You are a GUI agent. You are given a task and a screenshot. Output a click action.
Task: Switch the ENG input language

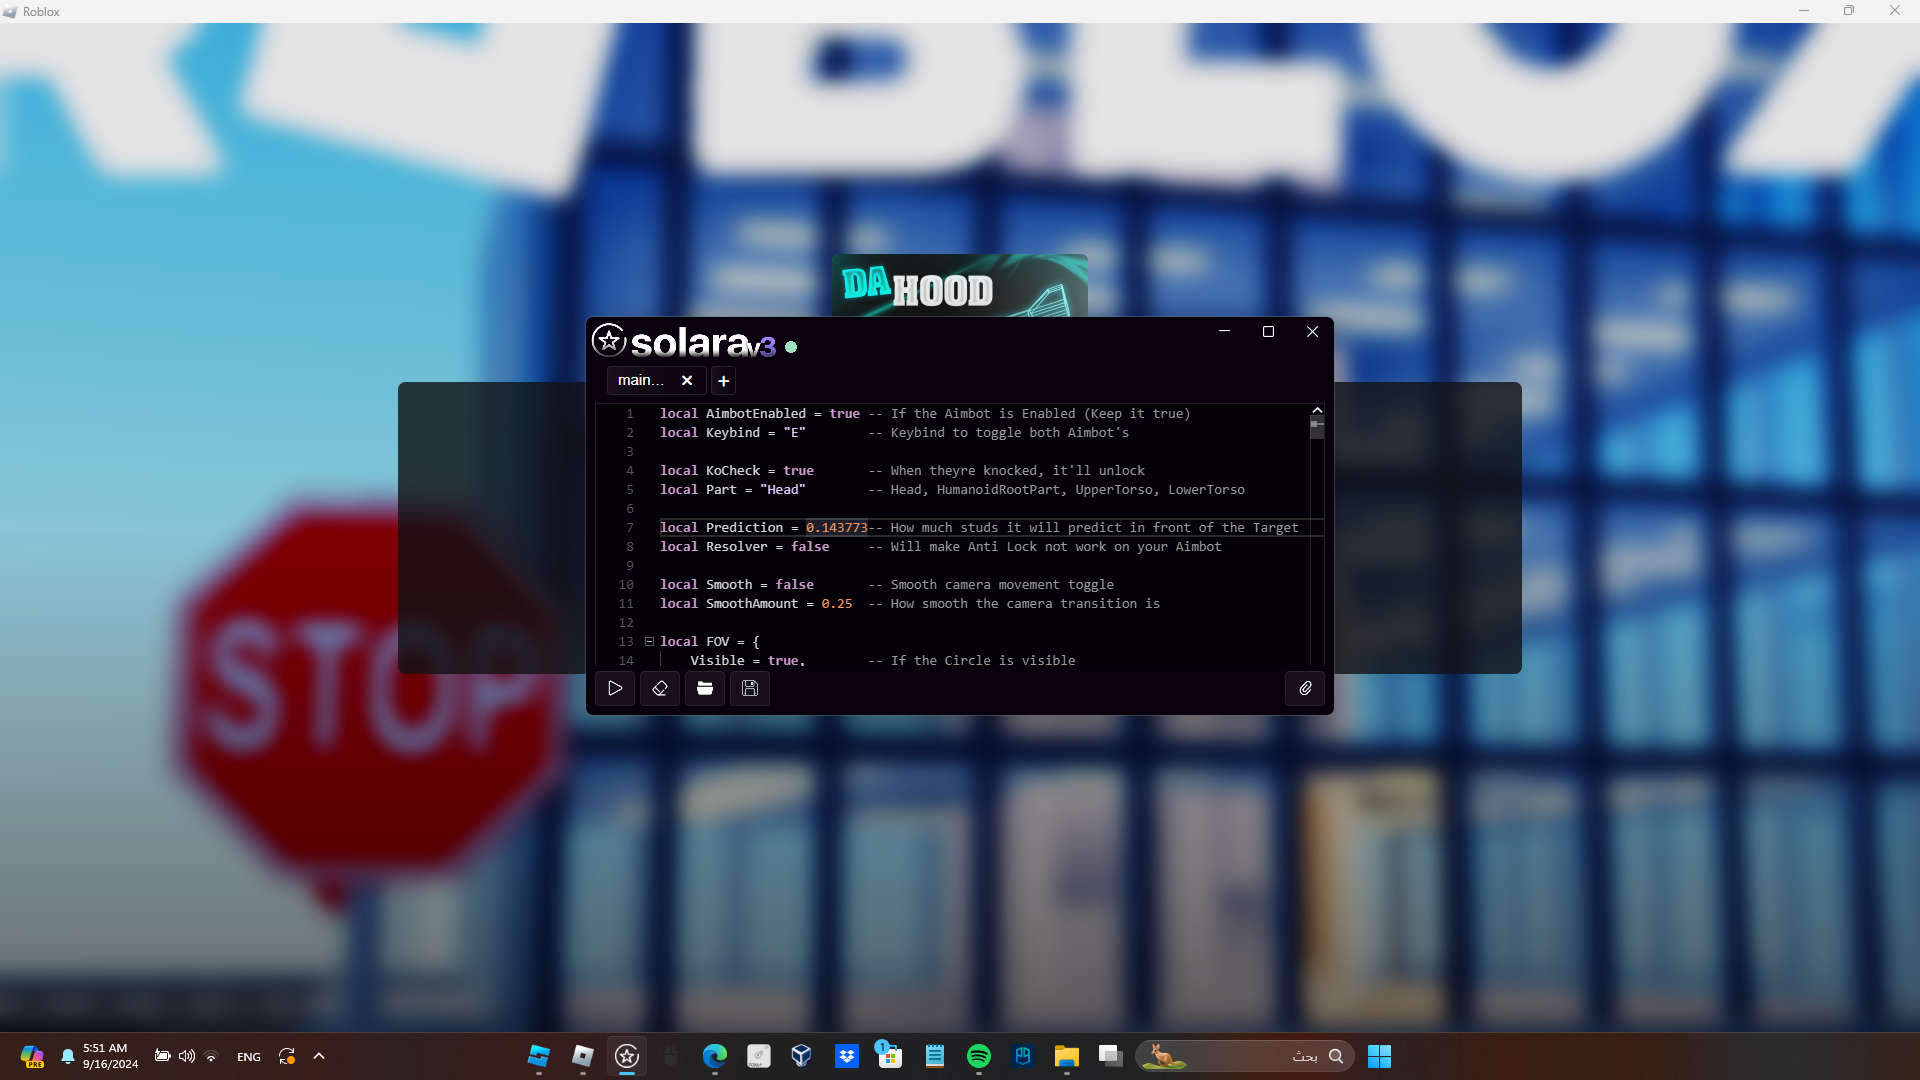point(249,1057)
